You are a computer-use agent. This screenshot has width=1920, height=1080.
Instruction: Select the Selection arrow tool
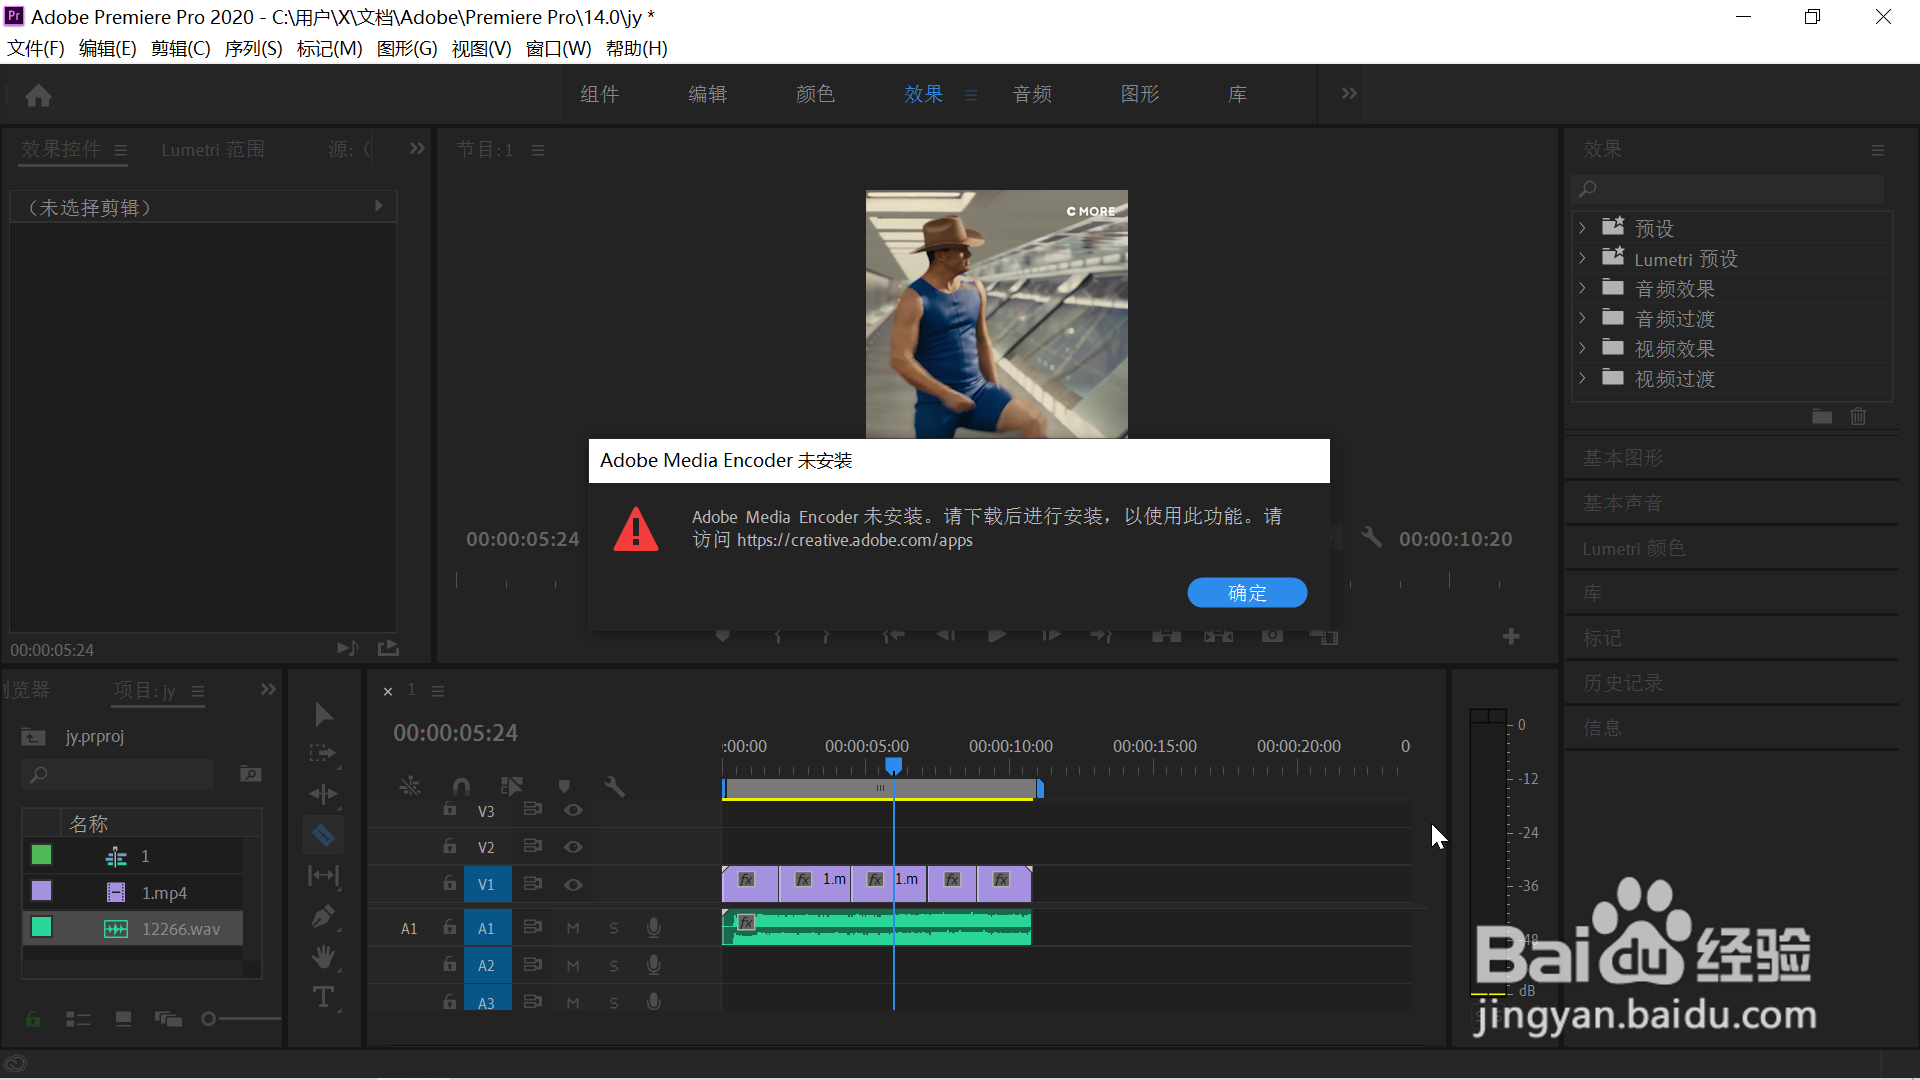[x=323, y=714]
